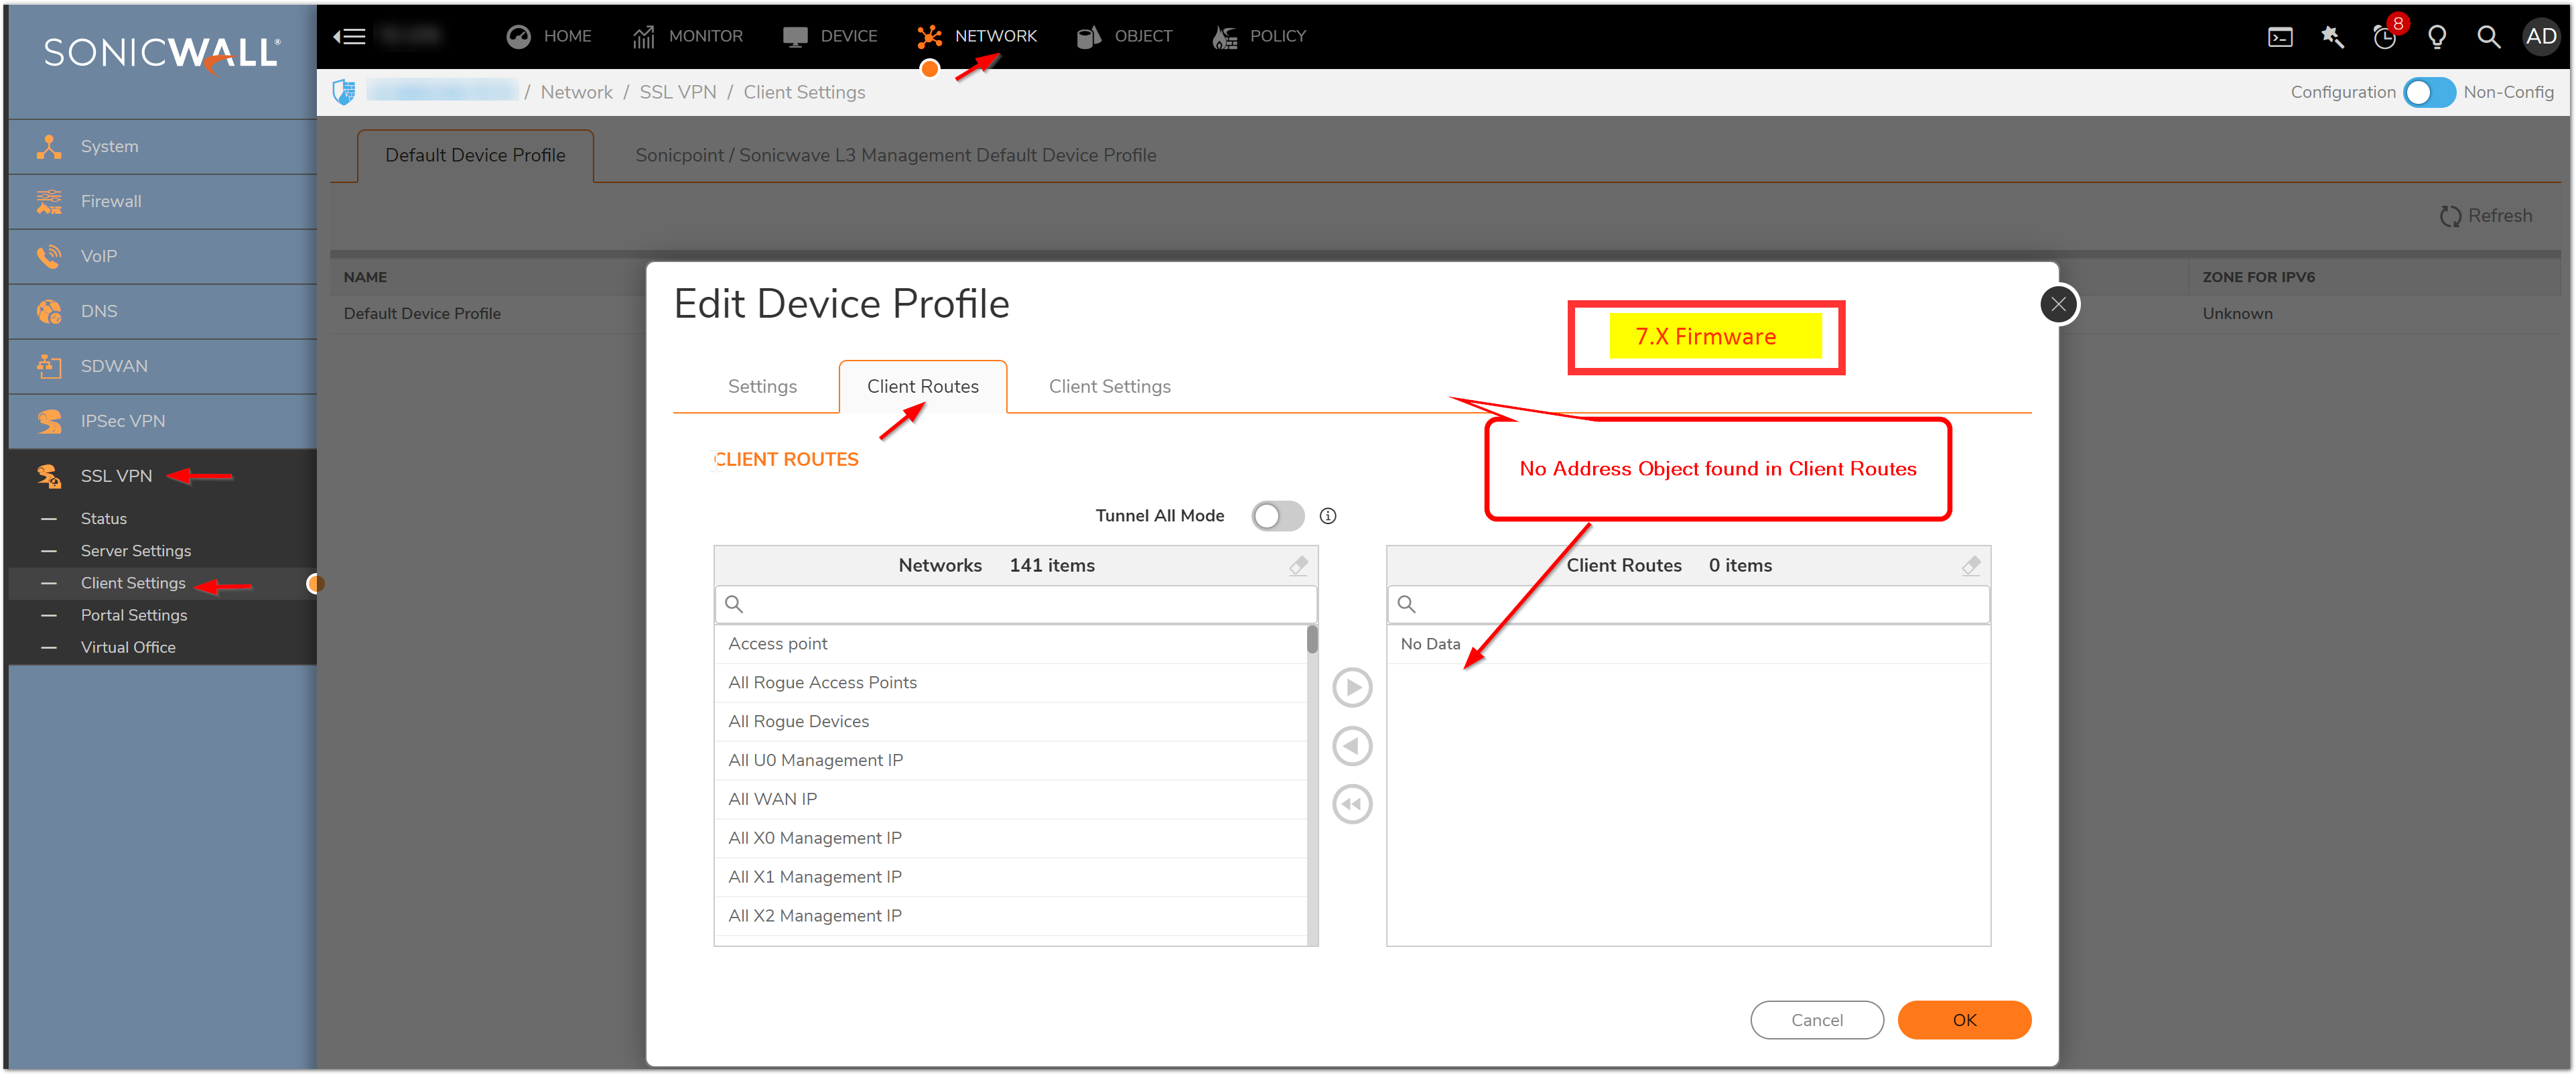2576x1075 pixels.
Task: Click the add selected route arrow icon
Action: tap(1352, 687)
